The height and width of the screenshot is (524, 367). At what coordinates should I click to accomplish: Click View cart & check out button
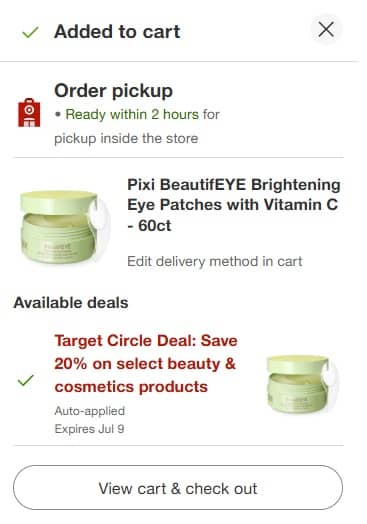coord(178,488)
